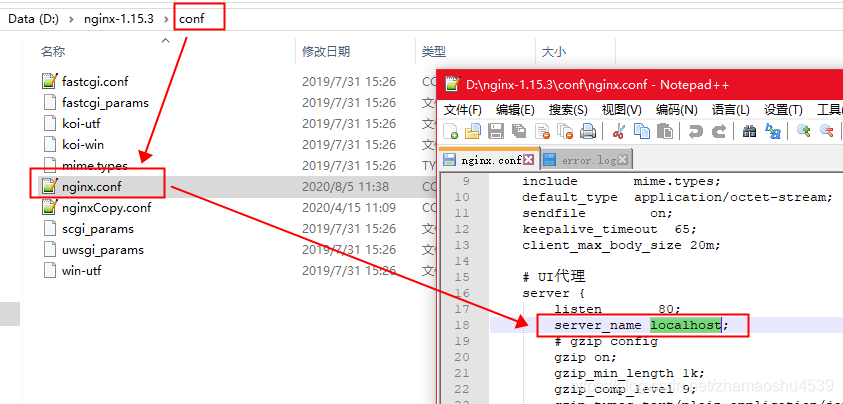
Task: Click the Save All icon in Notepad++
Action: point(519,131)
